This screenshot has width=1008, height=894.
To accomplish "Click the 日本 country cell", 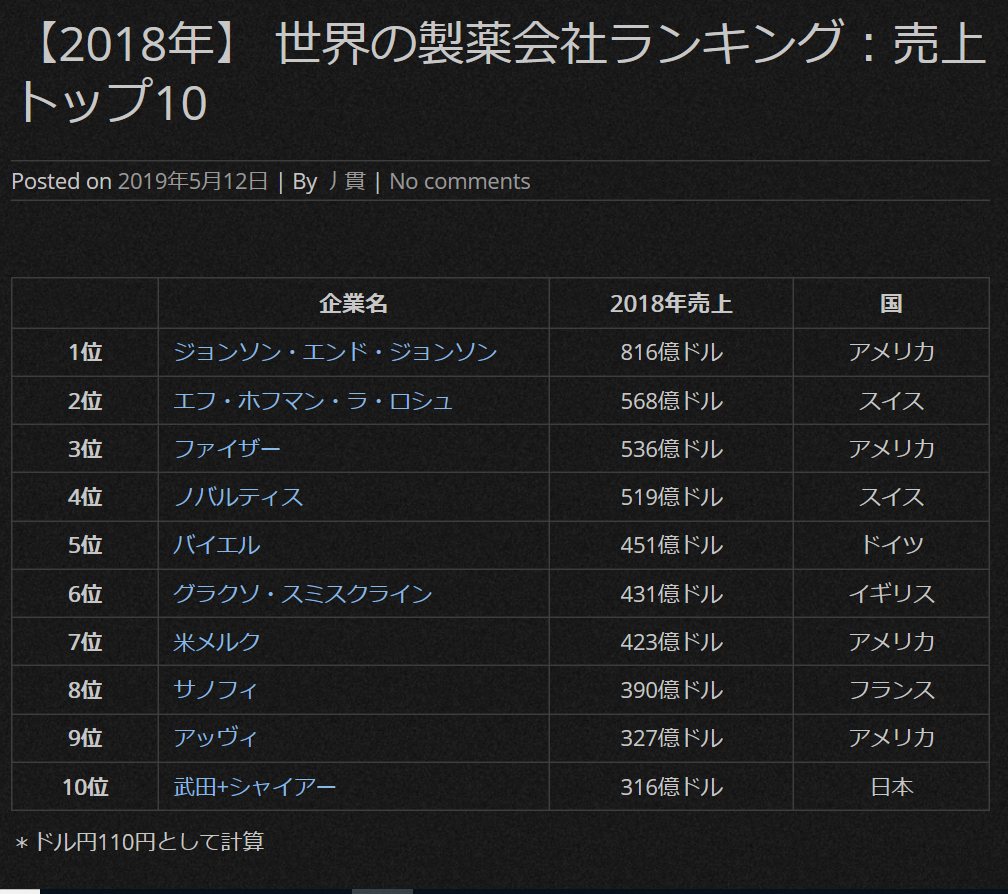I will [891, 787].
